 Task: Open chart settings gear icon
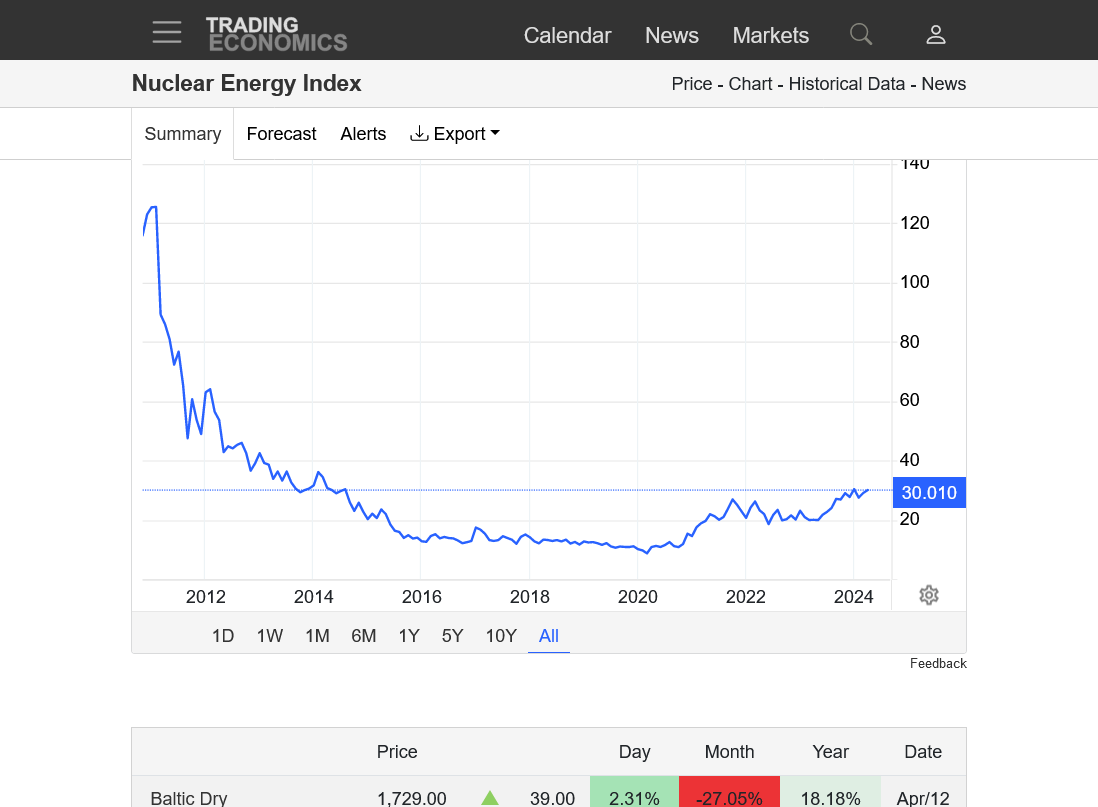928,596
